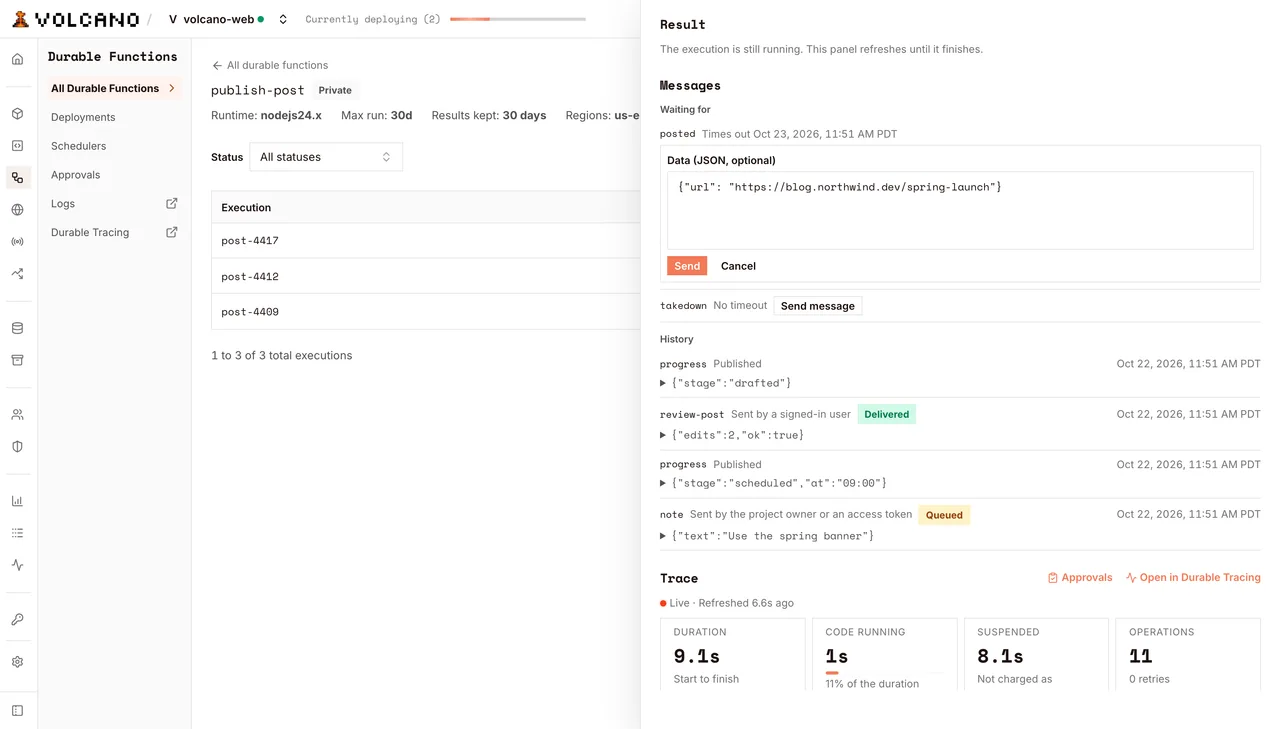Open execution post-4417 row
1280x729 pixels.
tap(425, 241)
